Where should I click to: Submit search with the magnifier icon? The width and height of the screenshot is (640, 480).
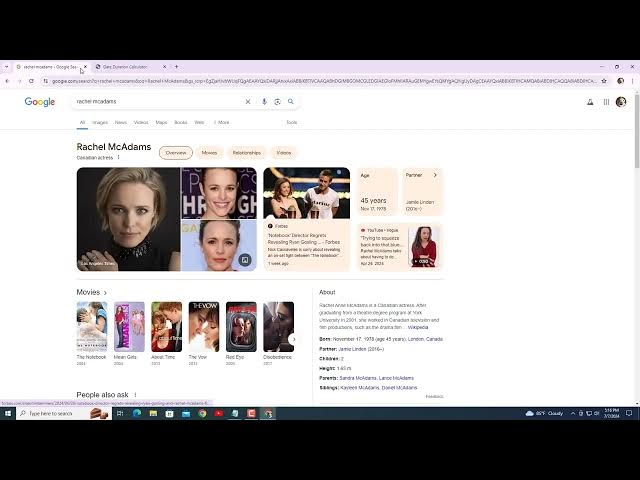(x=291, y=101)
